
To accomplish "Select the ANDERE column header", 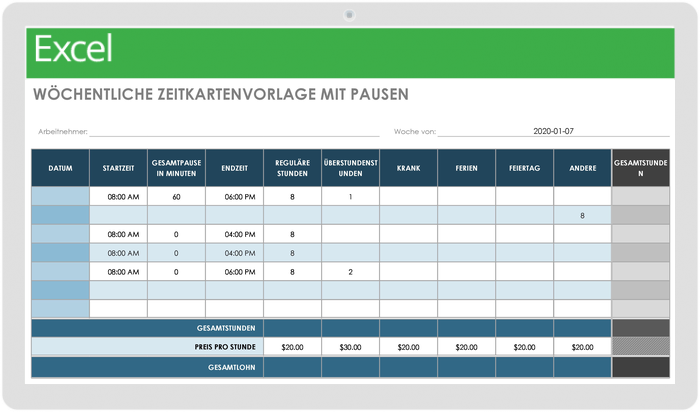I will pos(583,168).
